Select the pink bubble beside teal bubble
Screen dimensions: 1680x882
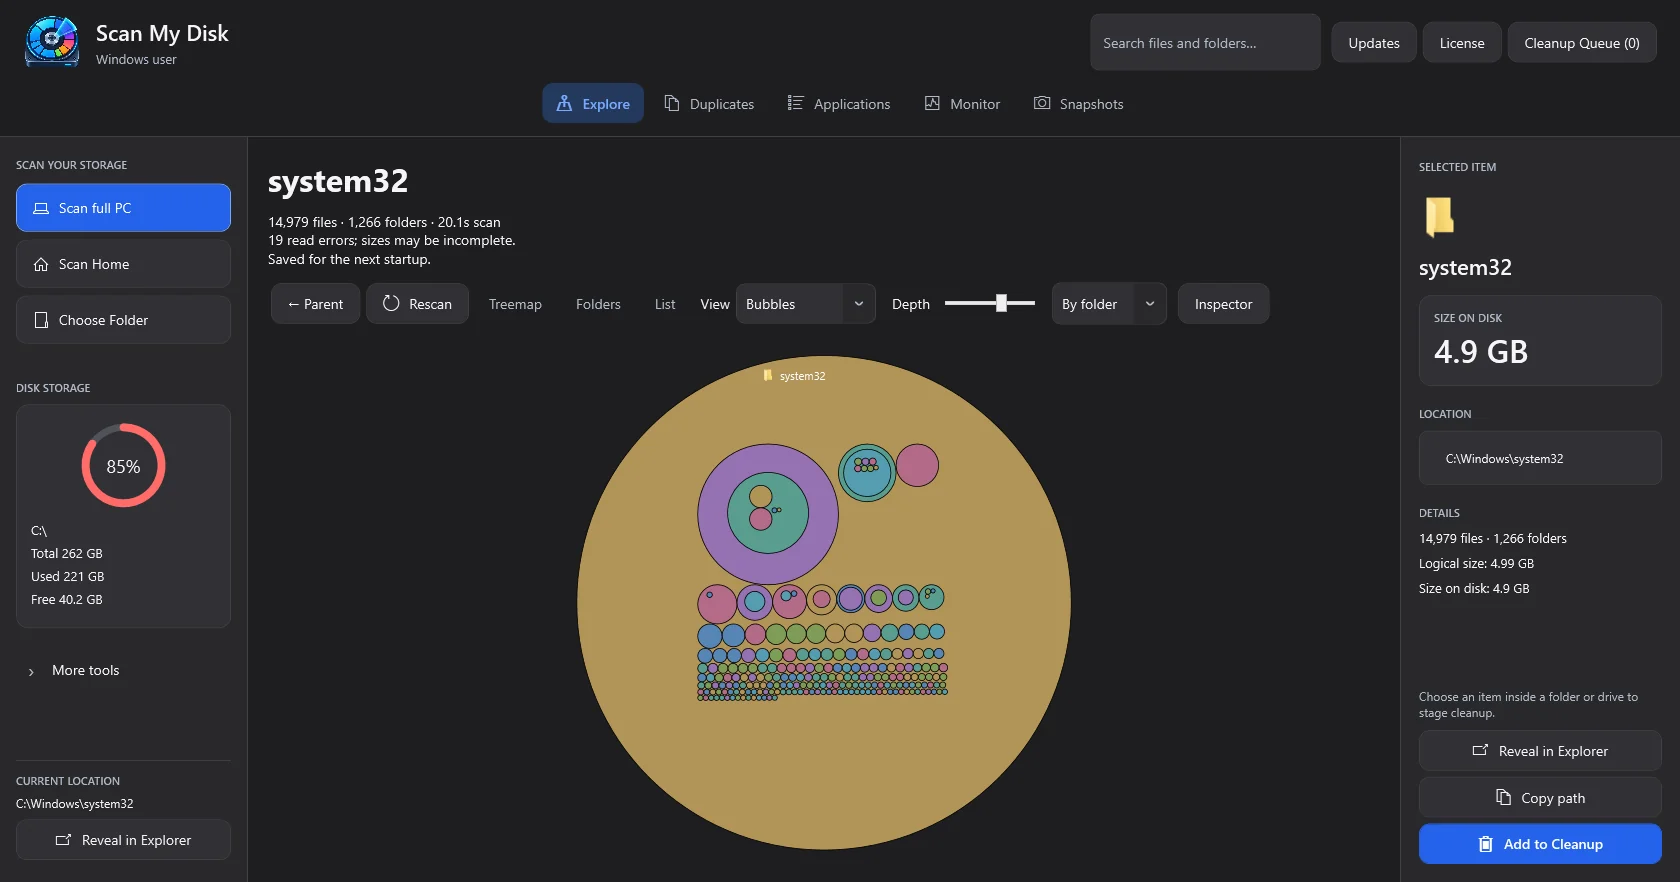pyautogui.click(x=917, y=465)
